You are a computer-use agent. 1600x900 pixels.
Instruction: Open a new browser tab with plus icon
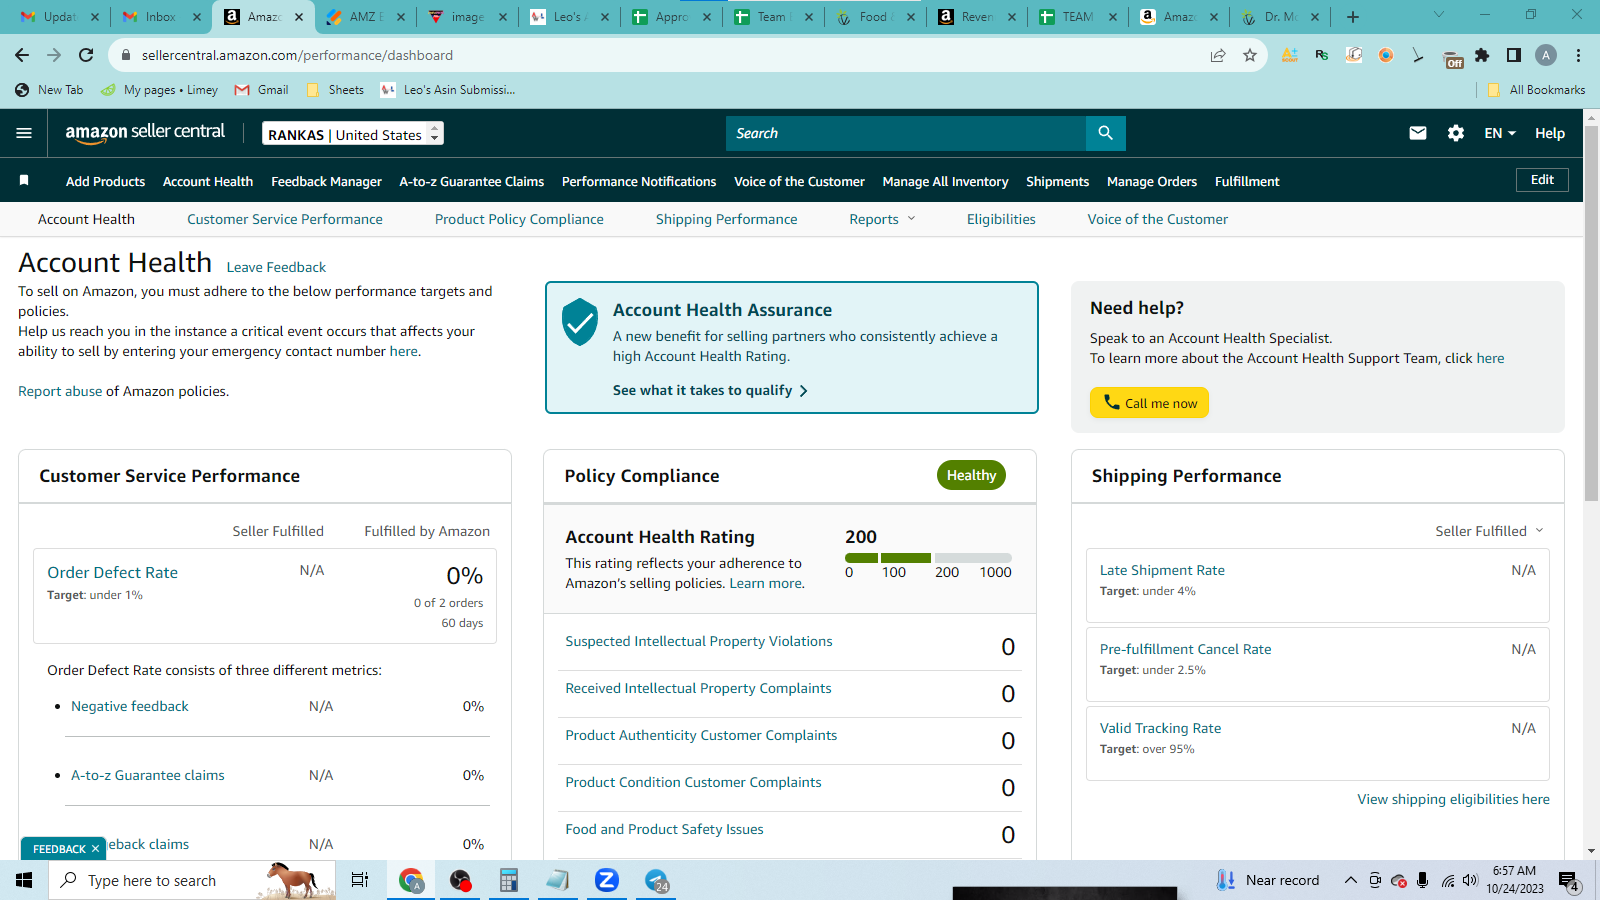click(x=1353, y=17)
